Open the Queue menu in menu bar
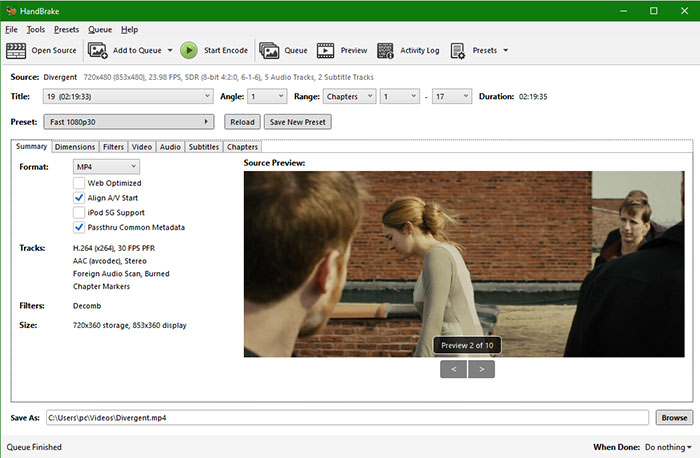700x458 pixels. point(100,29)
